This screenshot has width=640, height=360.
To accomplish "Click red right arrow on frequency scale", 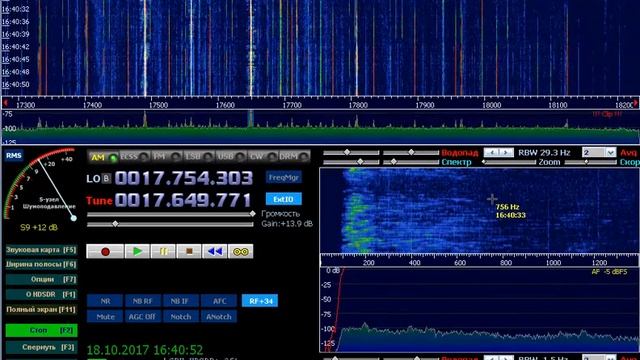I will pos(635,102).
